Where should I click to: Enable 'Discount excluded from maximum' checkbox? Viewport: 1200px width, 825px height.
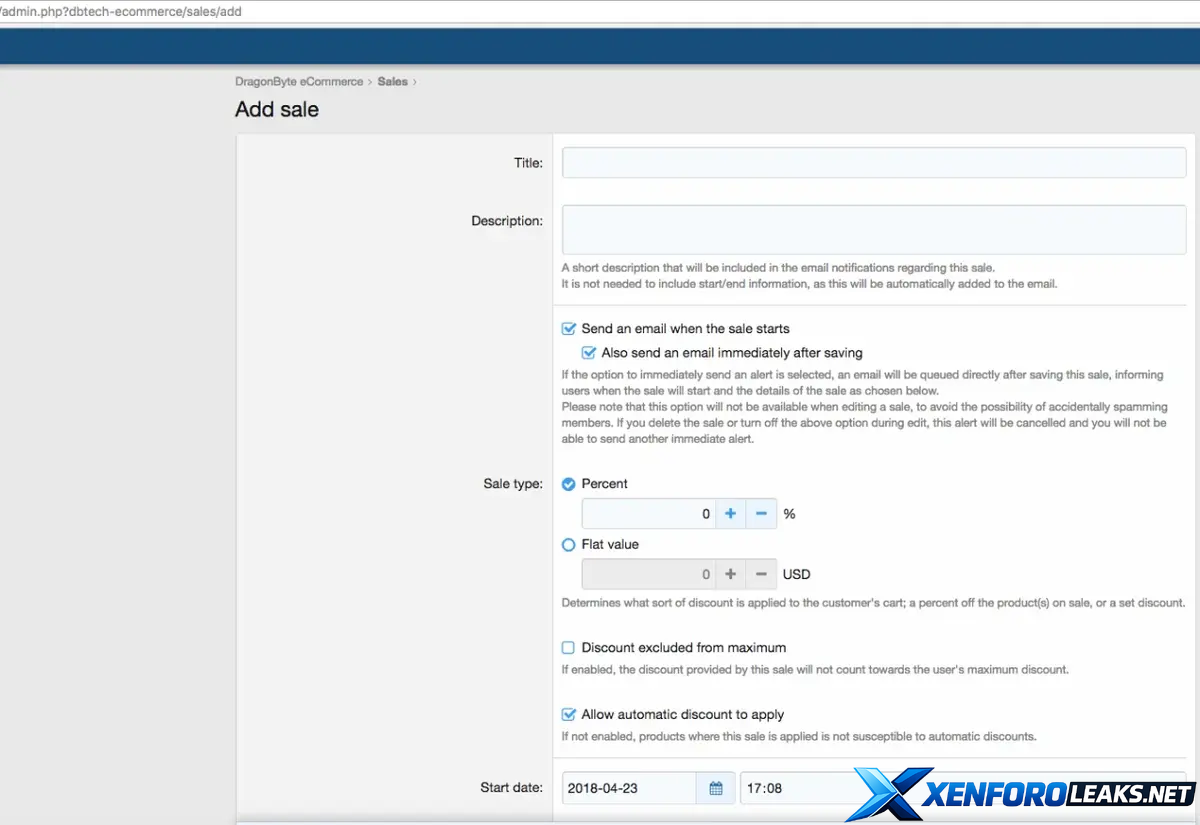[x=569, y=648]
